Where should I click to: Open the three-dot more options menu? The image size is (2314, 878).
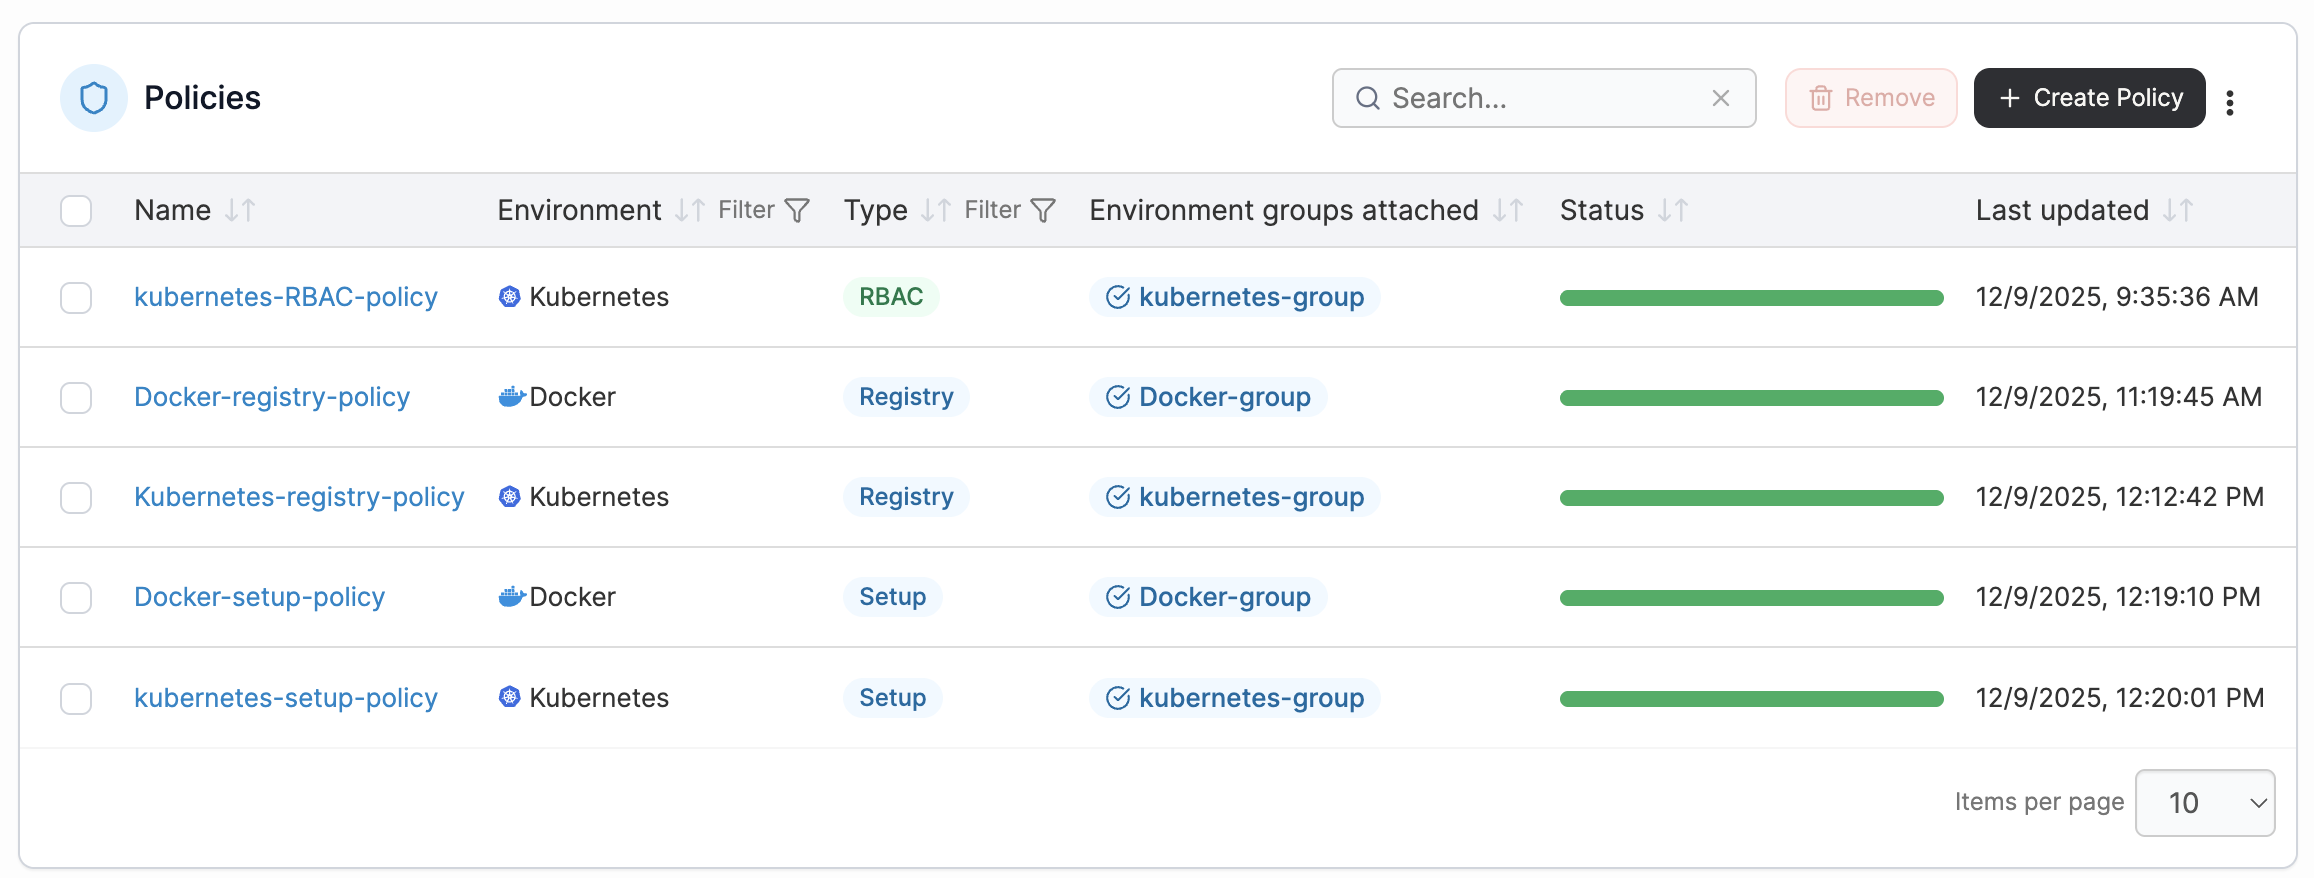pyautogui.click(x=2229, y=102)
